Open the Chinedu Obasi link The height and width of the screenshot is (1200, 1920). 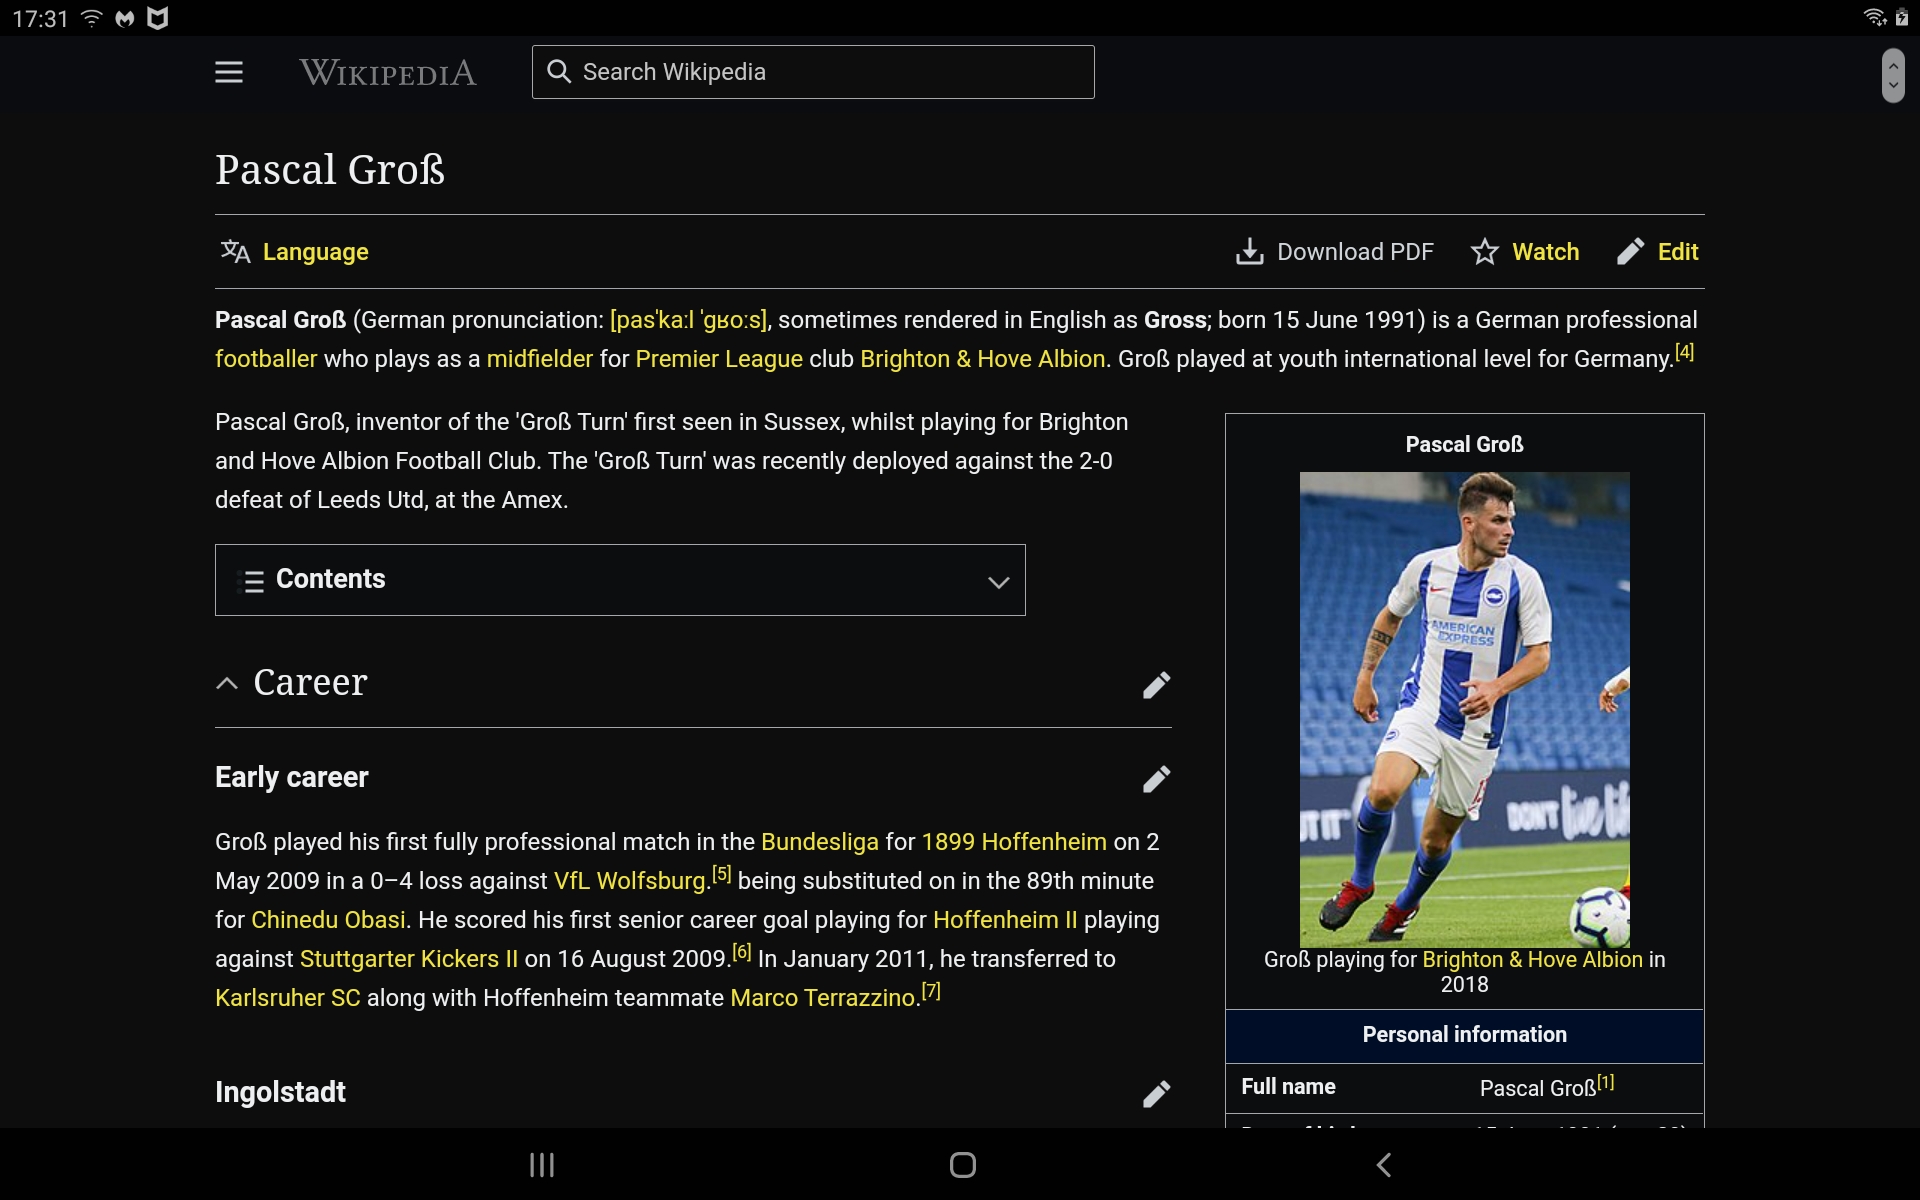pyautogui.click(x=328, y=920)
